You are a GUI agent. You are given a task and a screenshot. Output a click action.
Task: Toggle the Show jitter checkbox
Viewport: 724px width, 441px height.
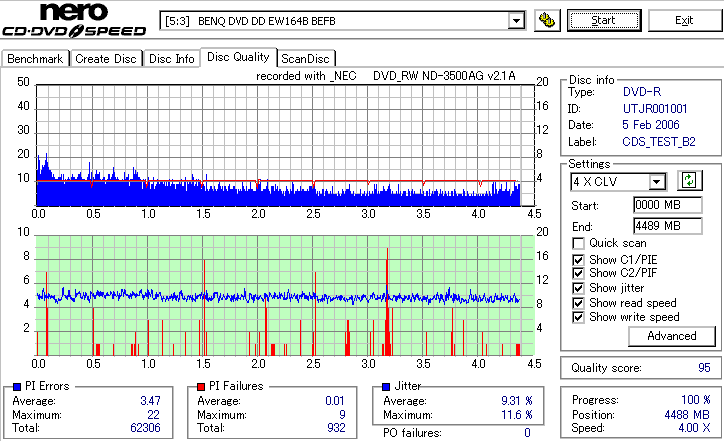click(578, 288)
